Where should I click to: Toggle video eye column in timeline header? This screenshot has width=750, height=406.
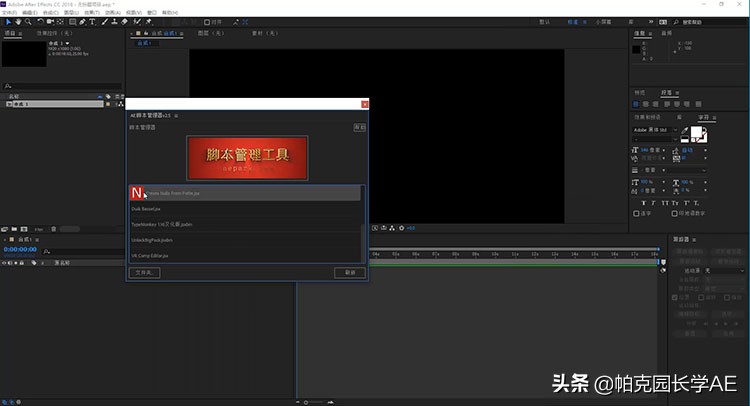(x=4, y=263)
